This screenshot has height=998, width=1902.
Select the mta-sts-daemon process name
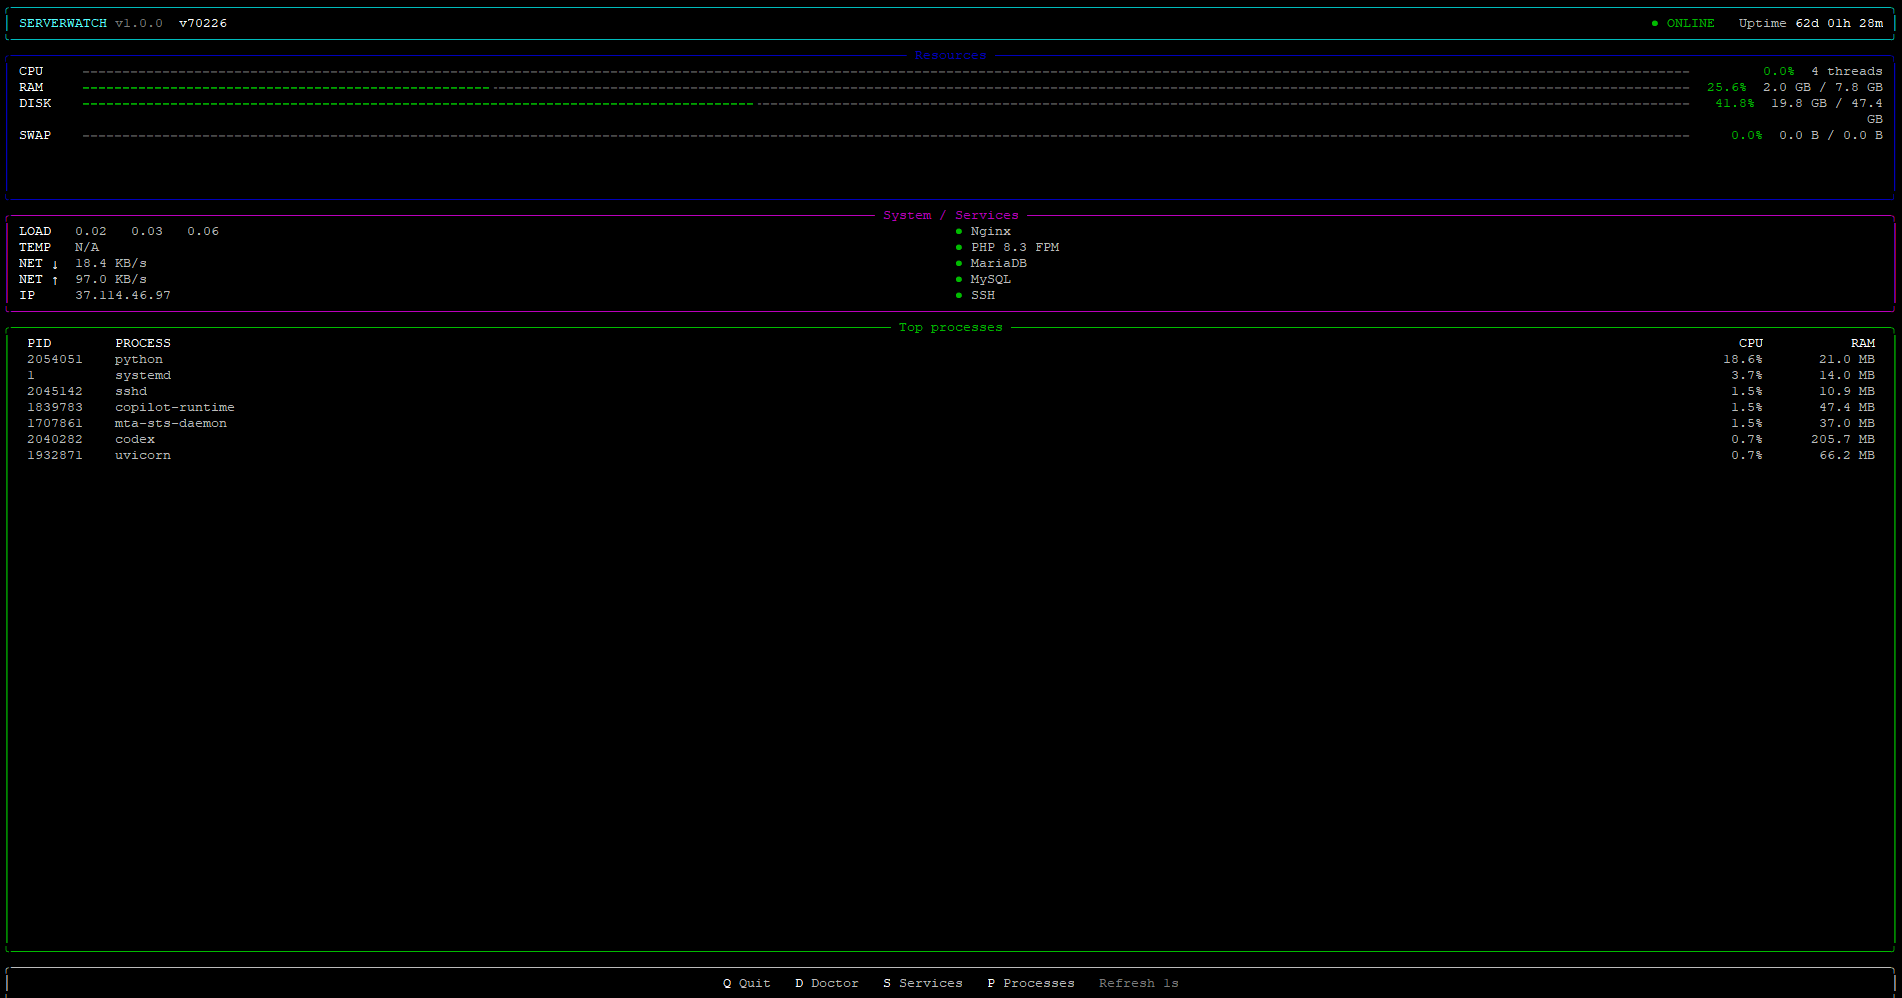[x=171, y=423]
